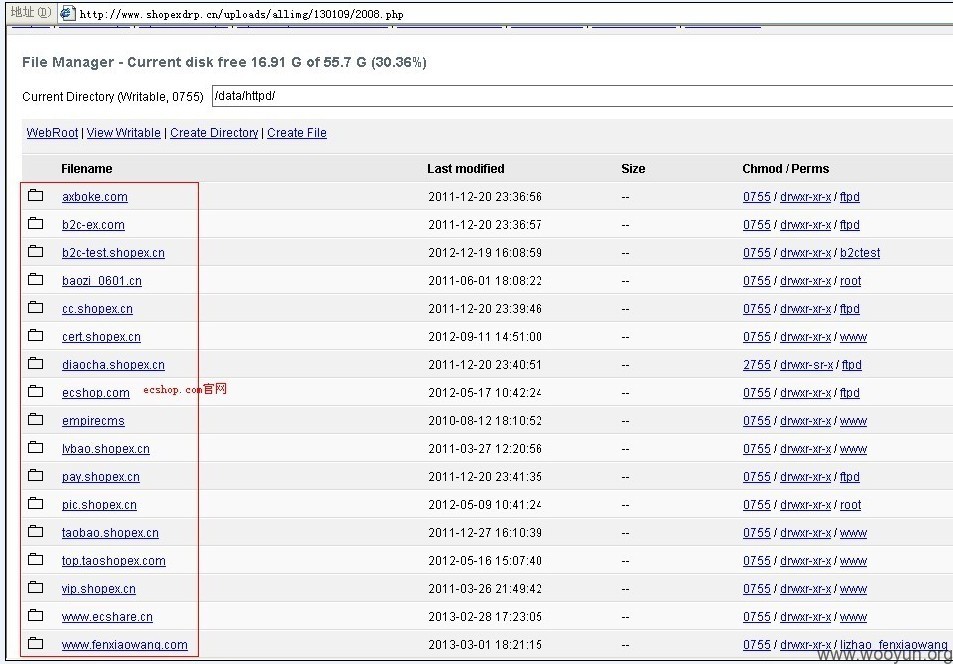953x664 pixels.
Task: Open the b2c-ex.com directory link
Action: (x=93, y=225)
